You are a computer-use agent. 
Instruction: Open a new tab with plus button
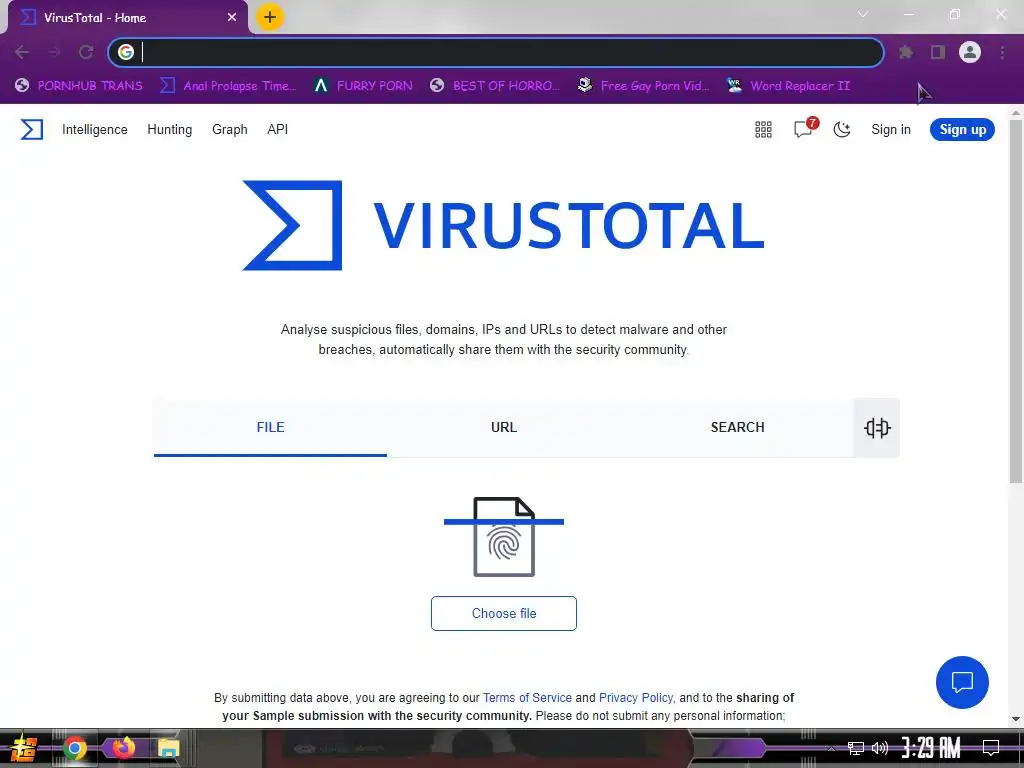point(270,17)
